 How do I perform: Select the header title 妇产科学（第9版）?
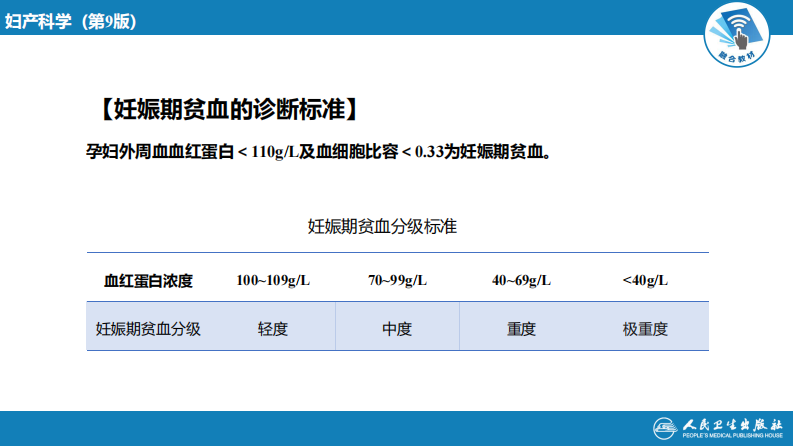coord(71,21)
